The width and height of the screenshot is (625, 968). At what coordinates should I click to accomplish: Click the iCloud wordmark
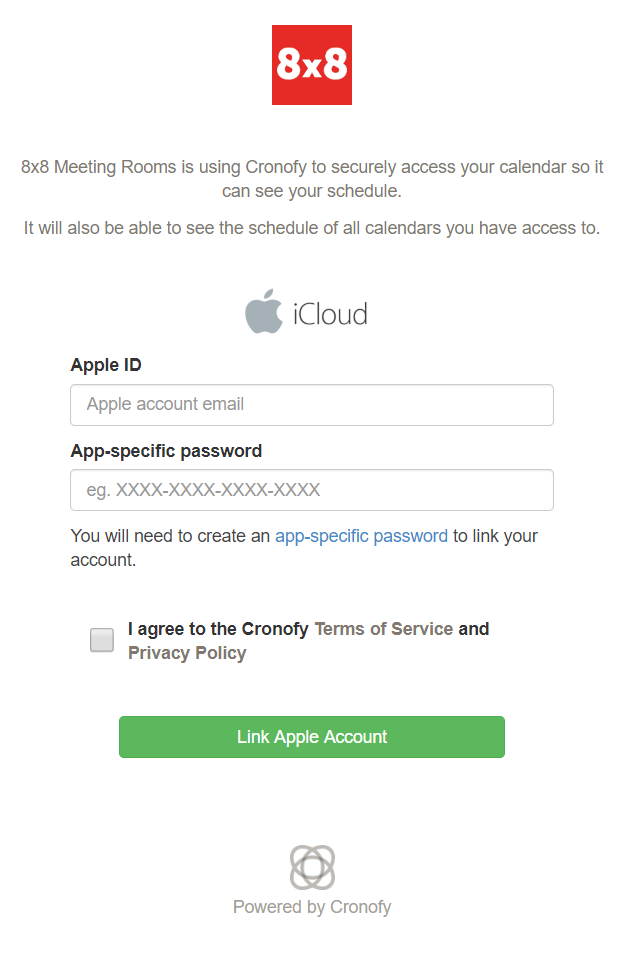[x=330, y=314]
